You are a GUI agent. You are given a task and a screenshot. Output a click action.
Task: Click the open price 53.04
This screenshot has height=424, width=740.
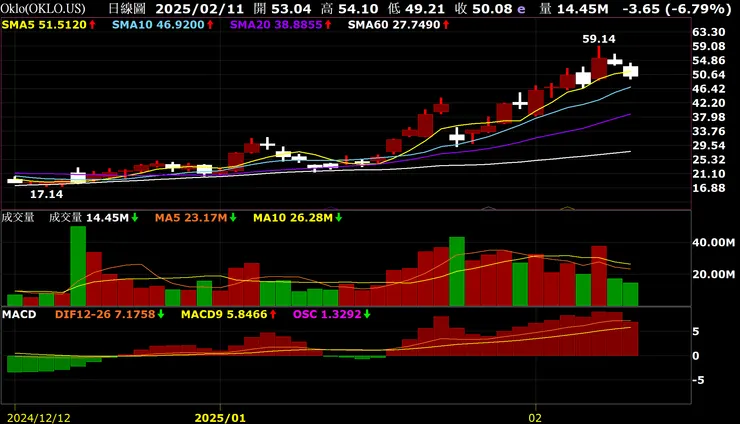tap(292, 8)
